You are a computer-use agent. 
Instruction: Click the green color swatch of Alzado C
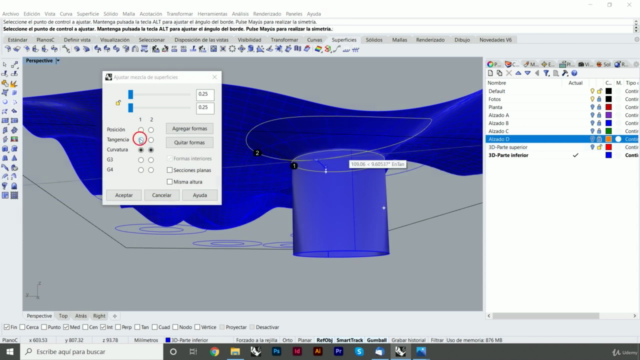(x=608, y=131)
